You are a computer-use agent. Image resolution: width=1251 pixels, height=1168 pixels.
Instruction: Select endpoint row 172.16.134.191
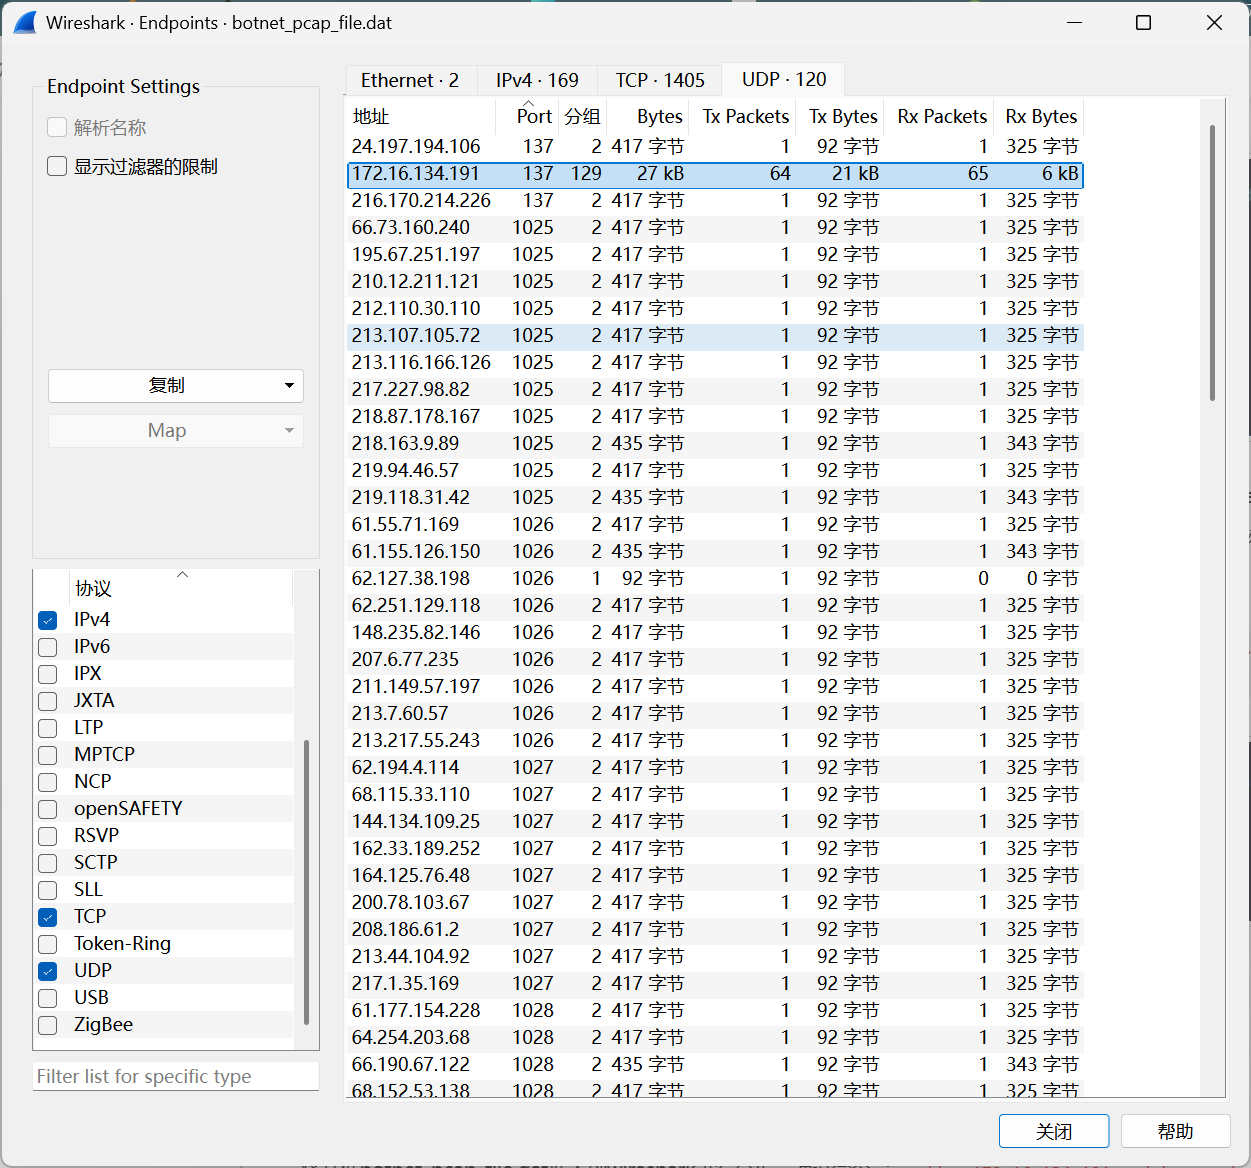tap(715, 174)
